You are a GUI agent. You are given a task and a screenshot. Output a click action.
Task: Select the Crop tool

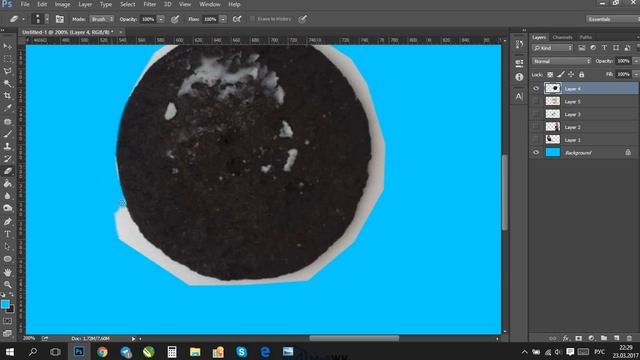click(7, 96)
